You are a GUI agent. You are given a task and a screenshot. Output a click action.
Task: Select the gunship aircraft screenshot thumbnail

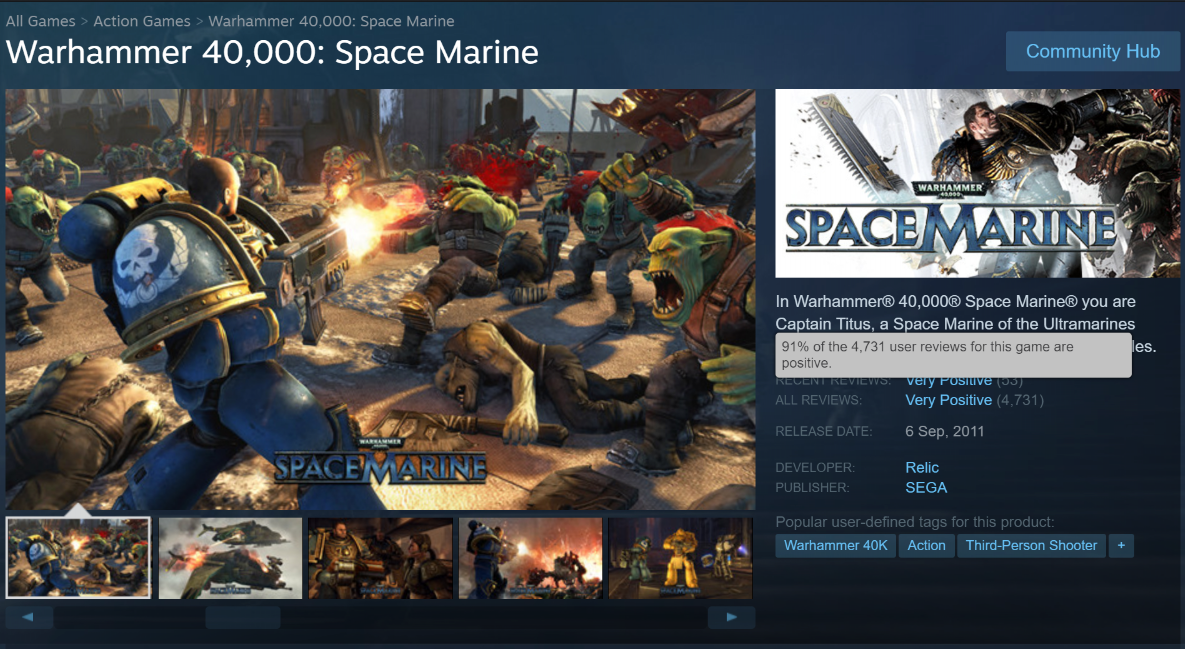pos(231,558)
